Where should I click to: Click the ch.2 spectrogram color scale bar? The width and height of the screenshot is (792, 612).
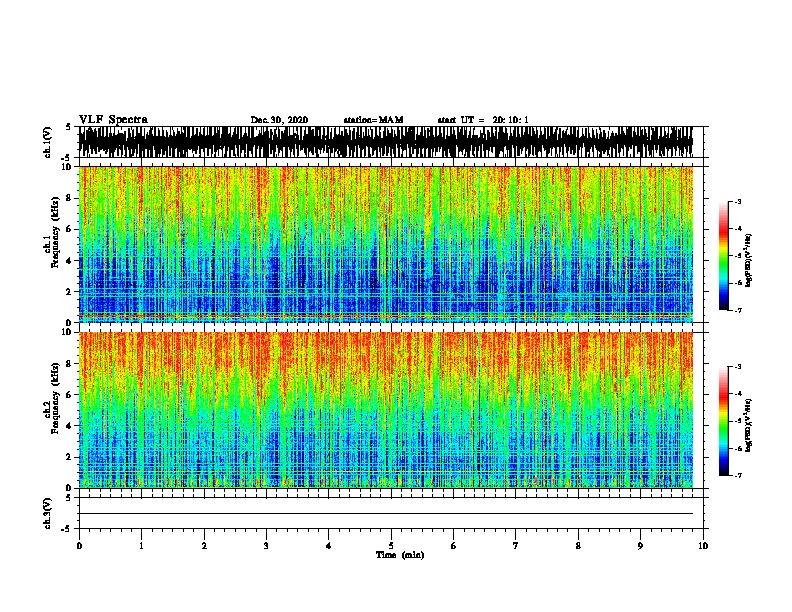click(724, 421)
